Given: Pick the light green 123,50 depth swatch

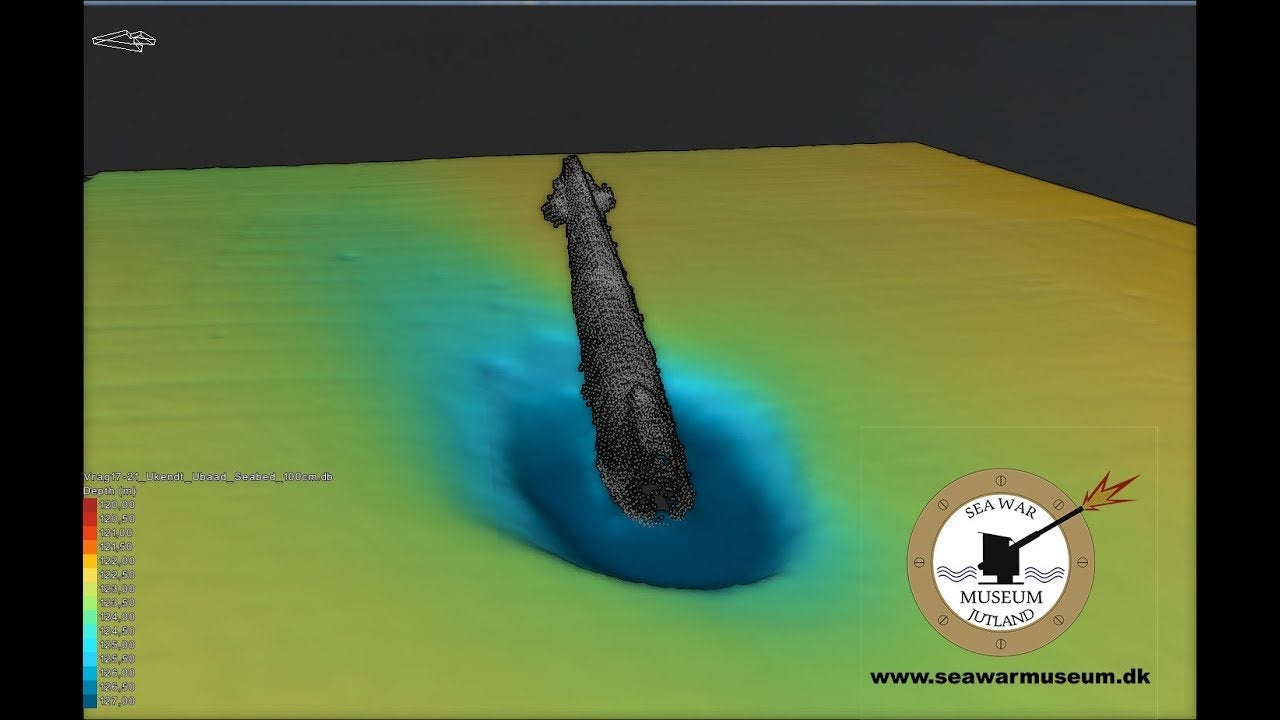Looking at the screenshot, I should click(x=90, y=603).
